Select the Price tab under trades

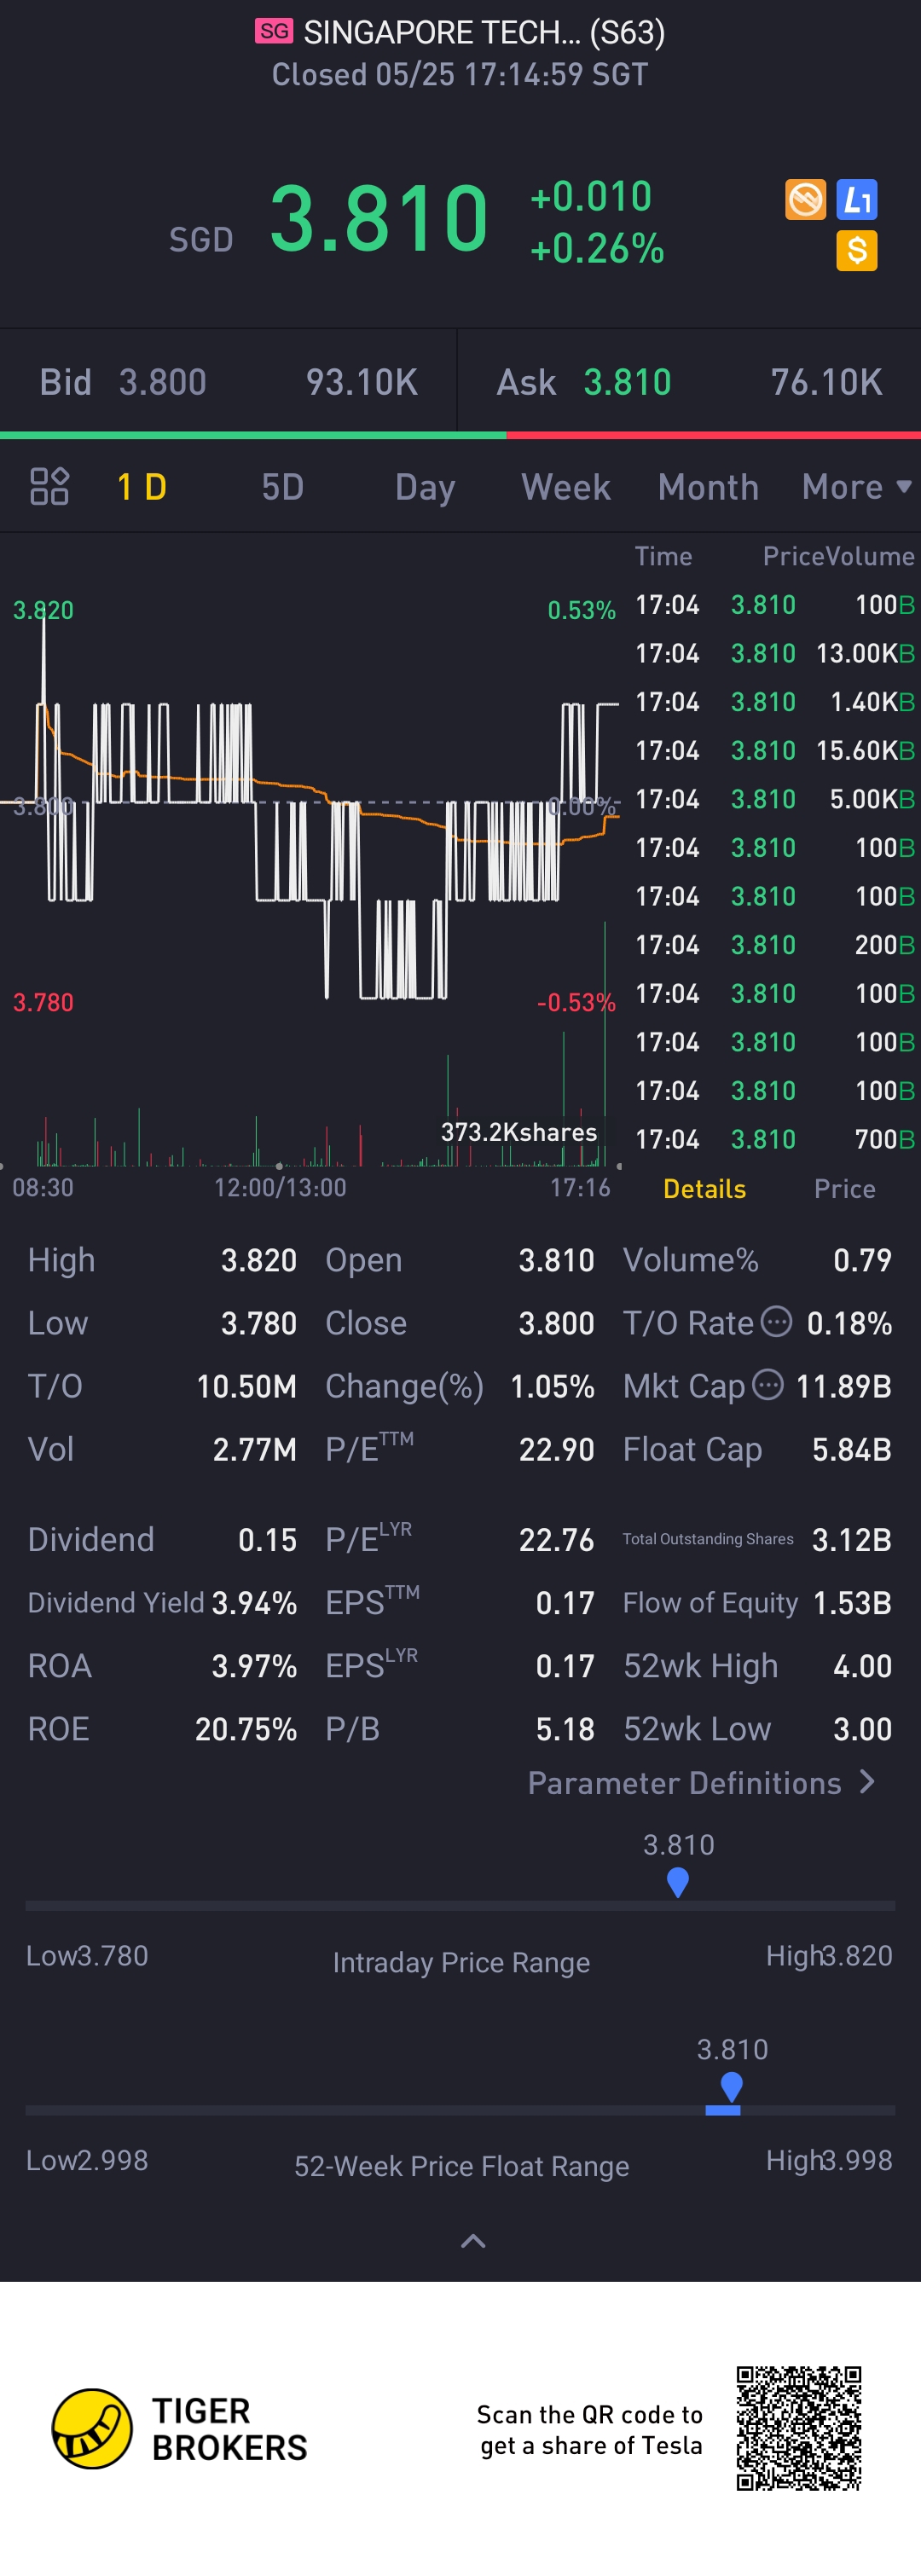tap(844, 1188)
